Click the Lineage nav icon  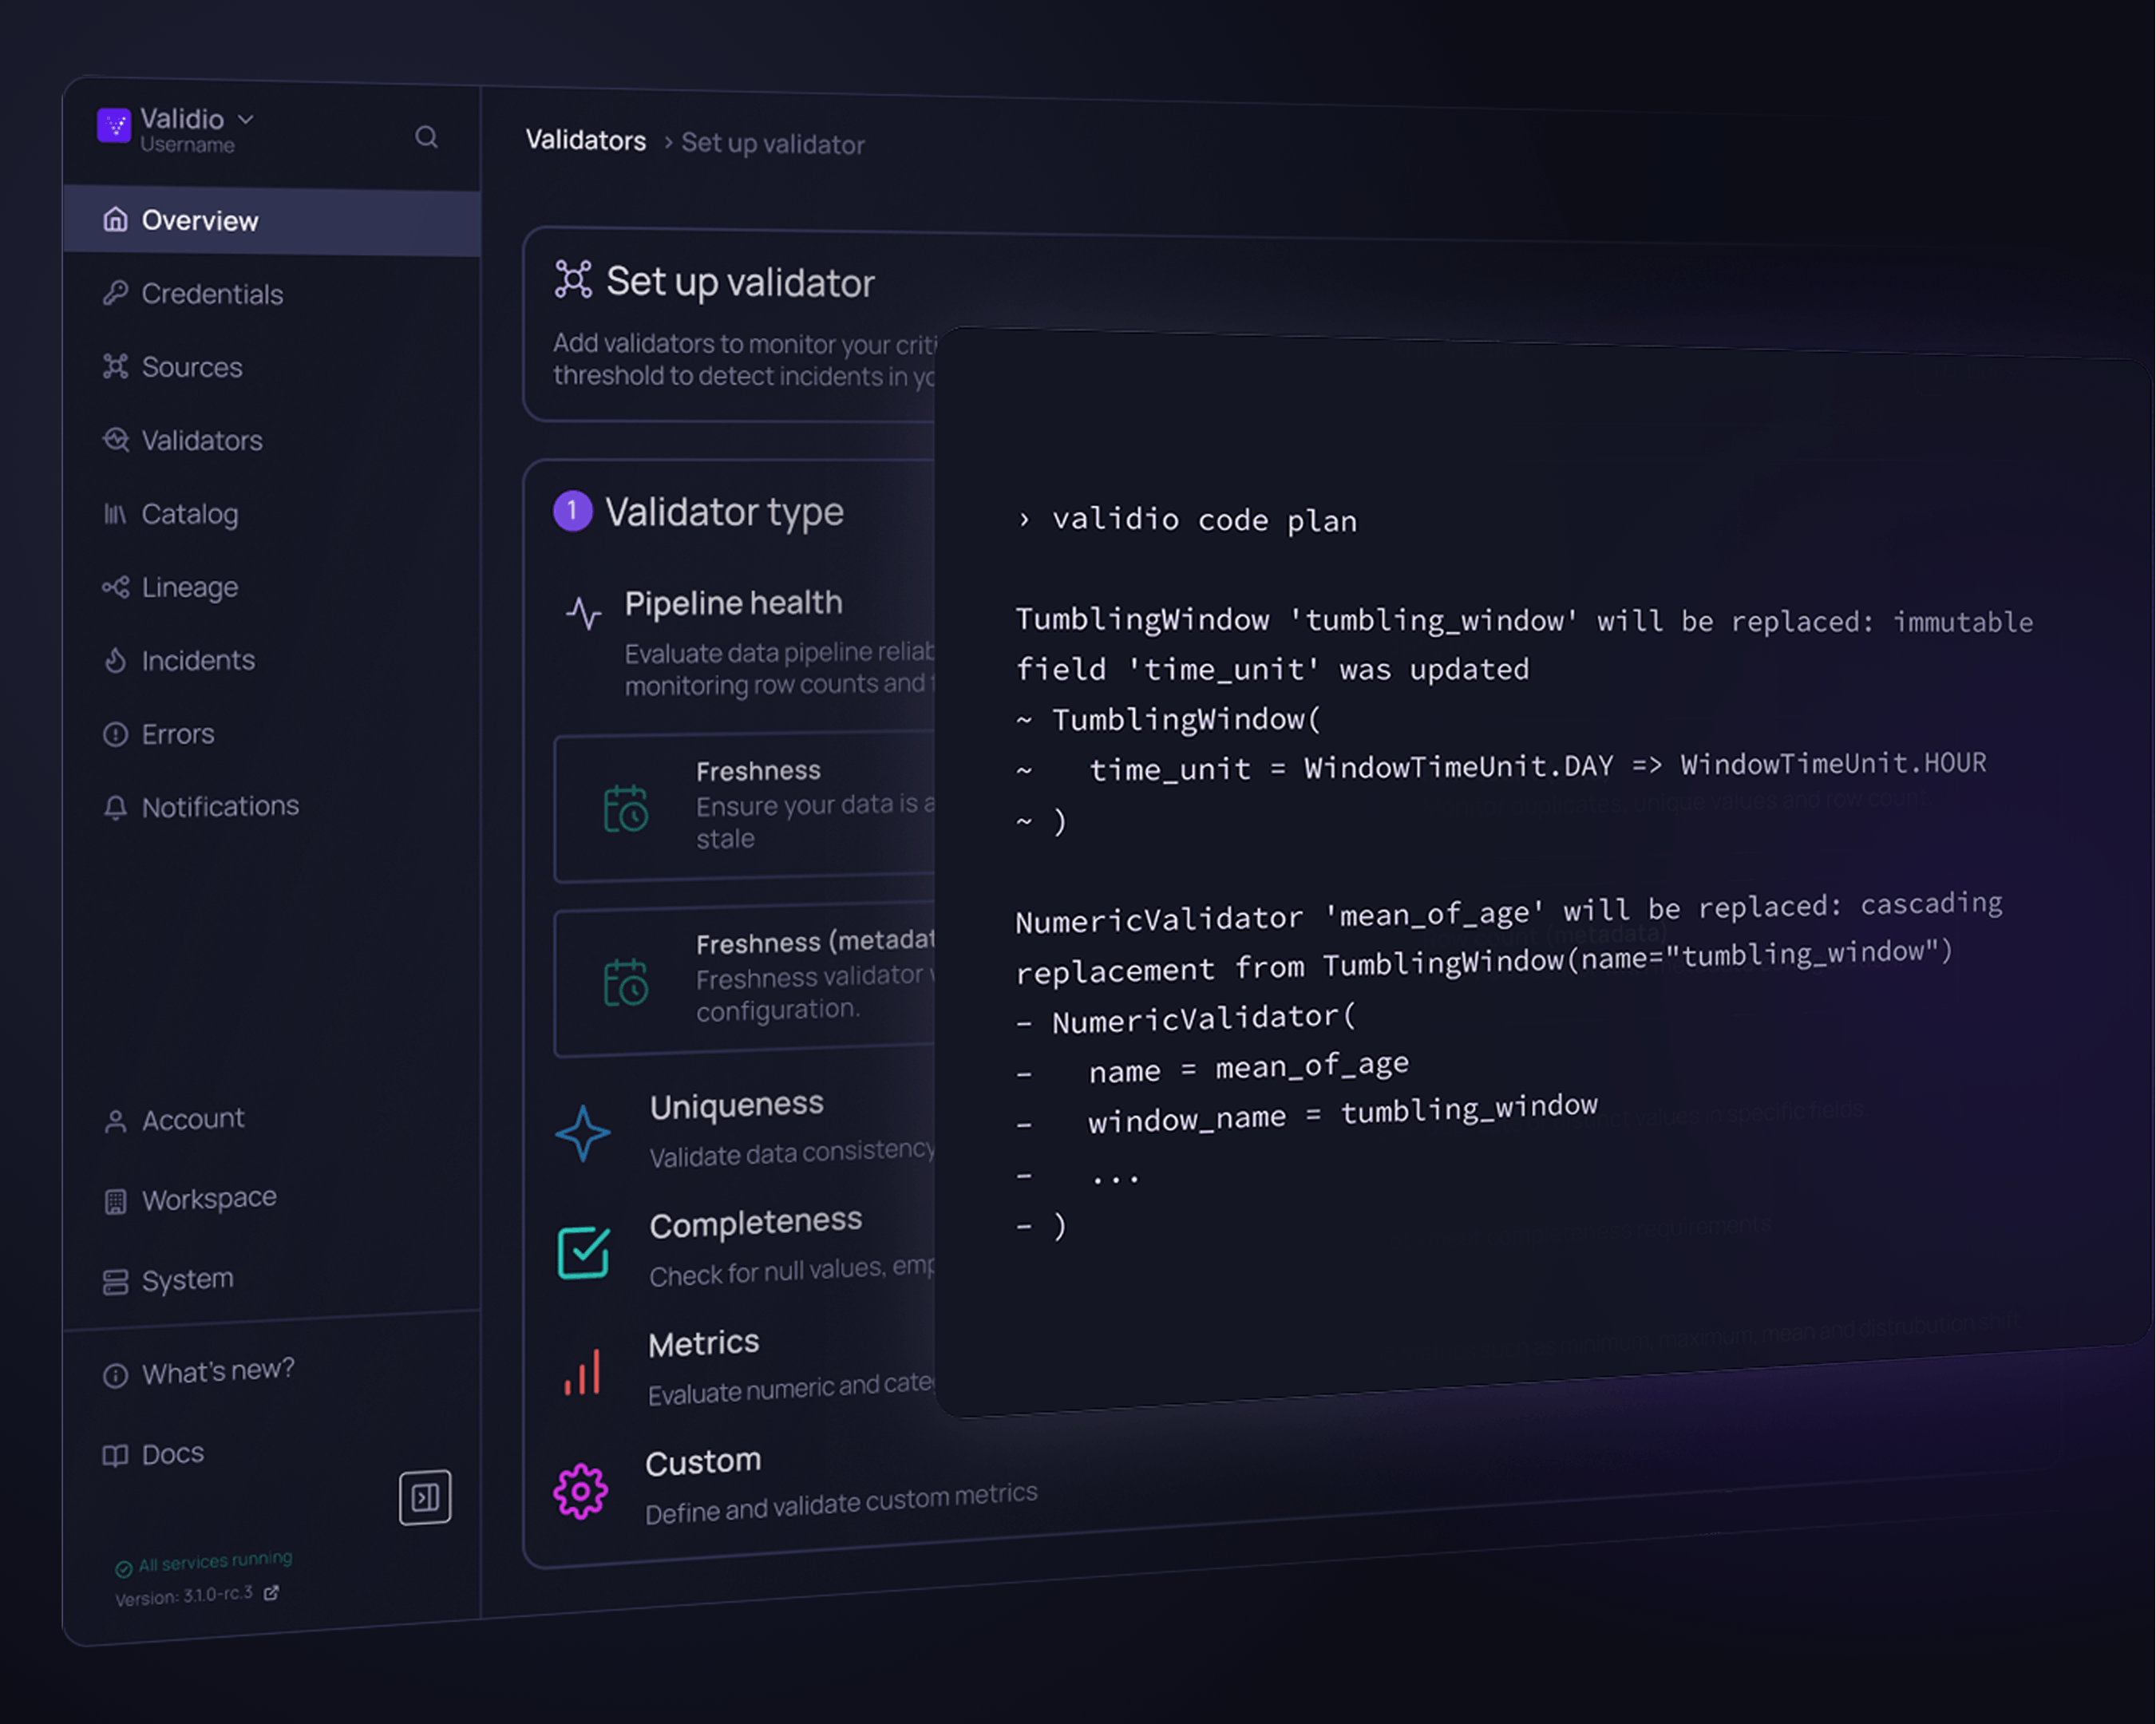pyautogui.click(x=116, y=587)
